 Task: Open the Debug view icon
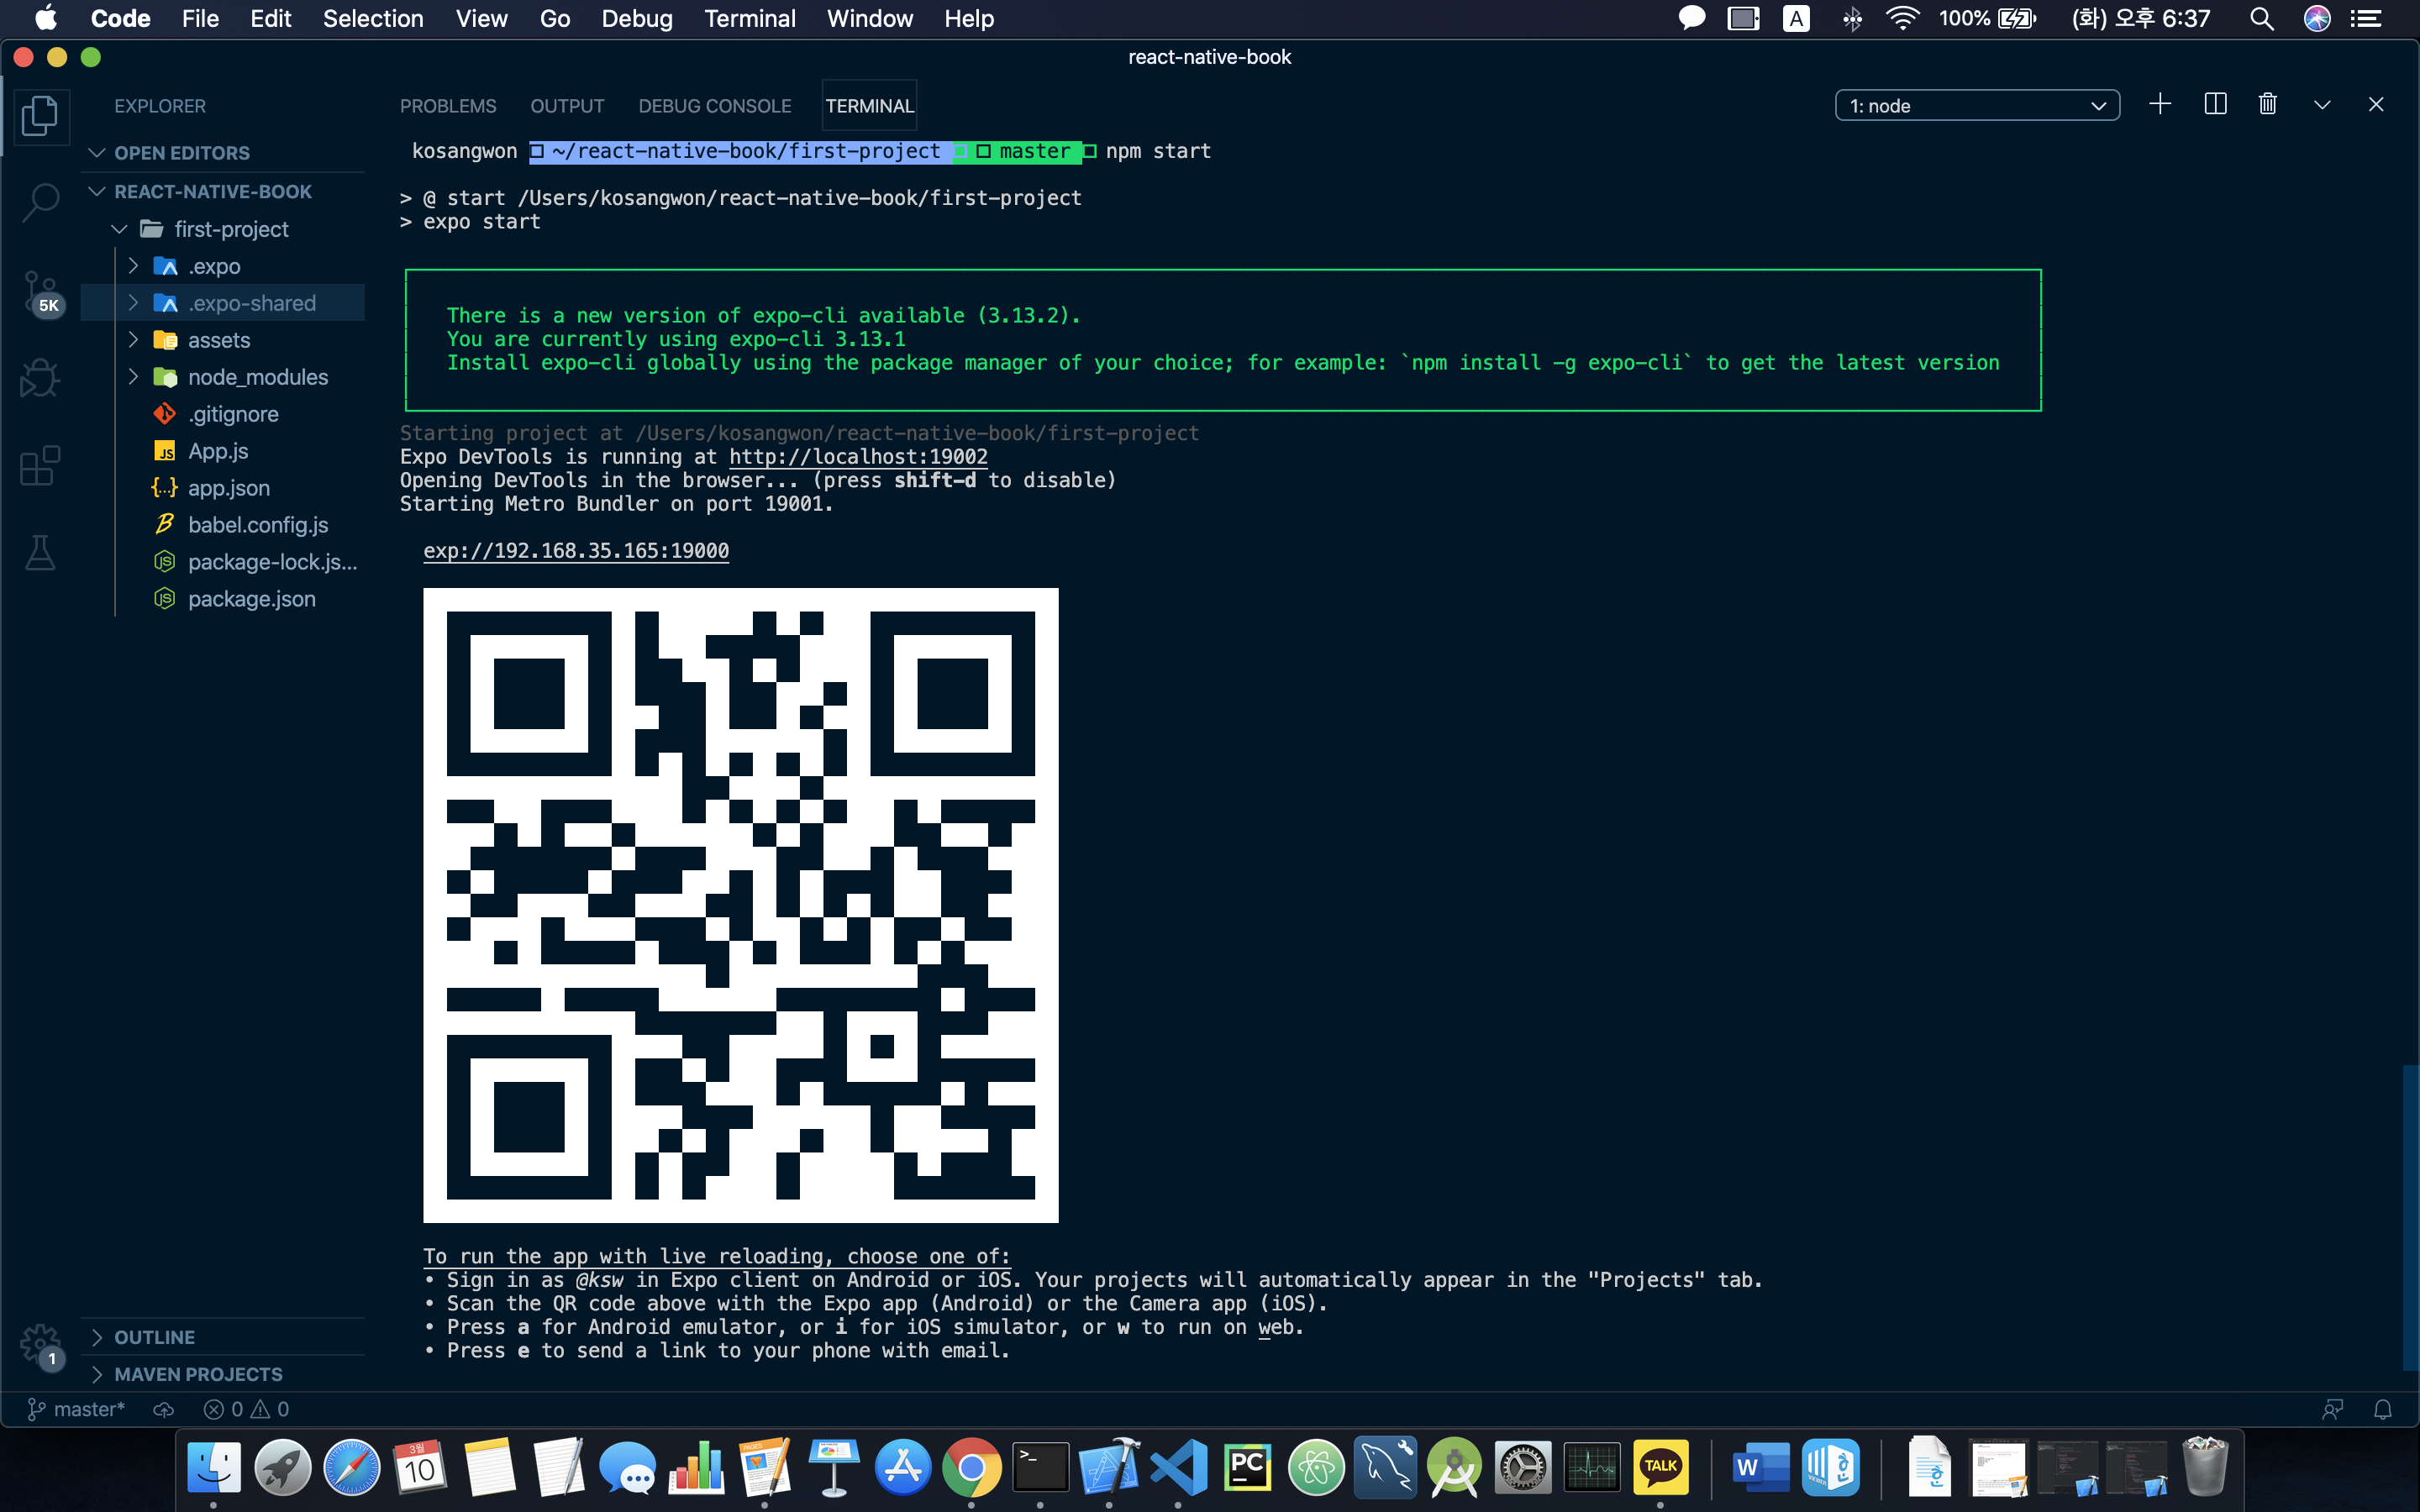(x=40, y=378)
